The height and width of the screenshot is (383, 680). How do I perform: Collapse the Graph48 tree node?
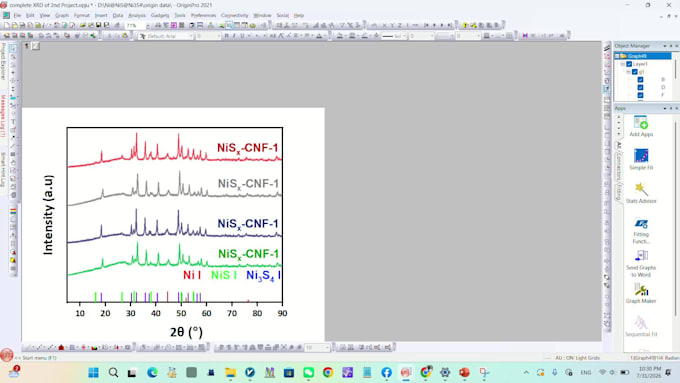pos(618,56)
